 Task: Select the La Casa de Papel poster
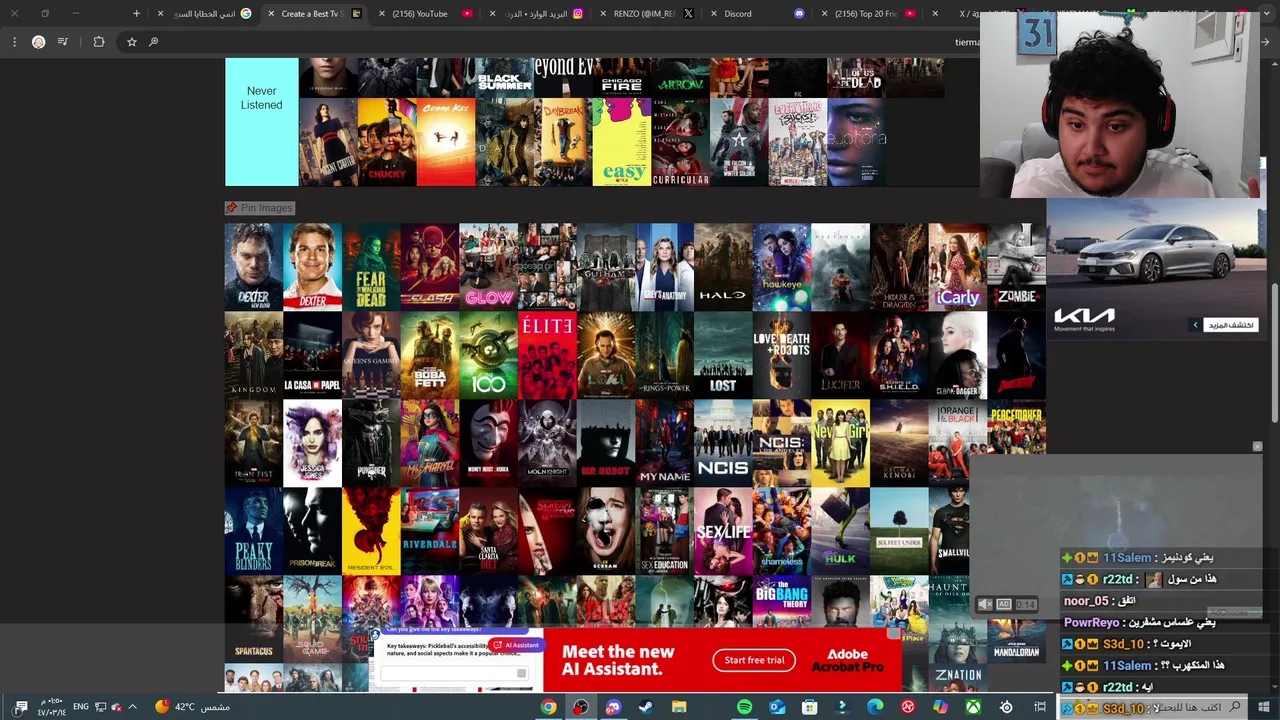pos(312,355)
